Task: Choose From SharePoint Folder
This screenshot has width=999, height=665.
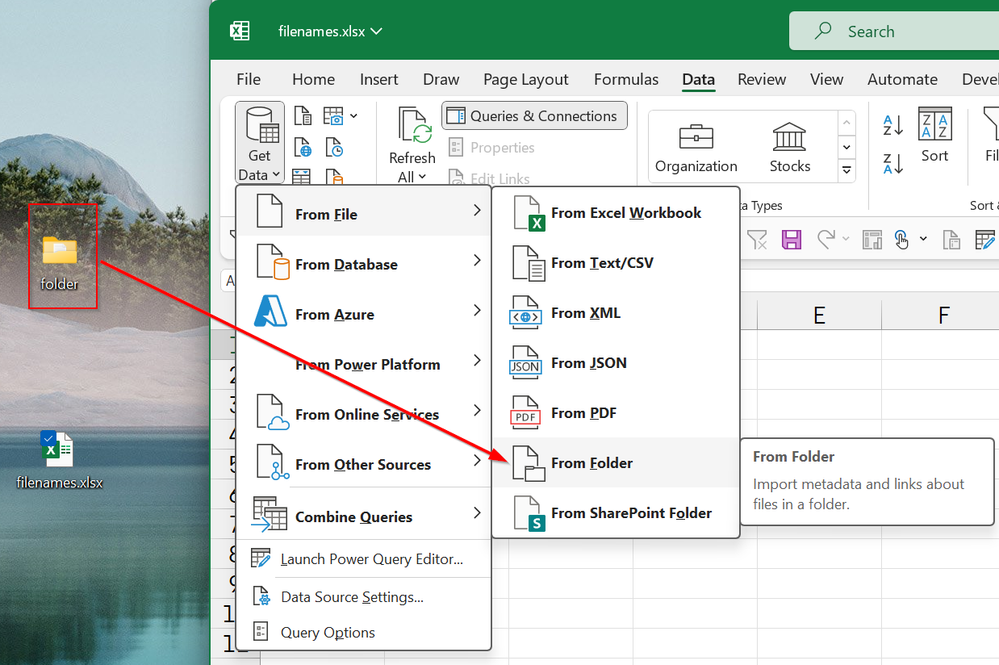Action: pos(615,513)
